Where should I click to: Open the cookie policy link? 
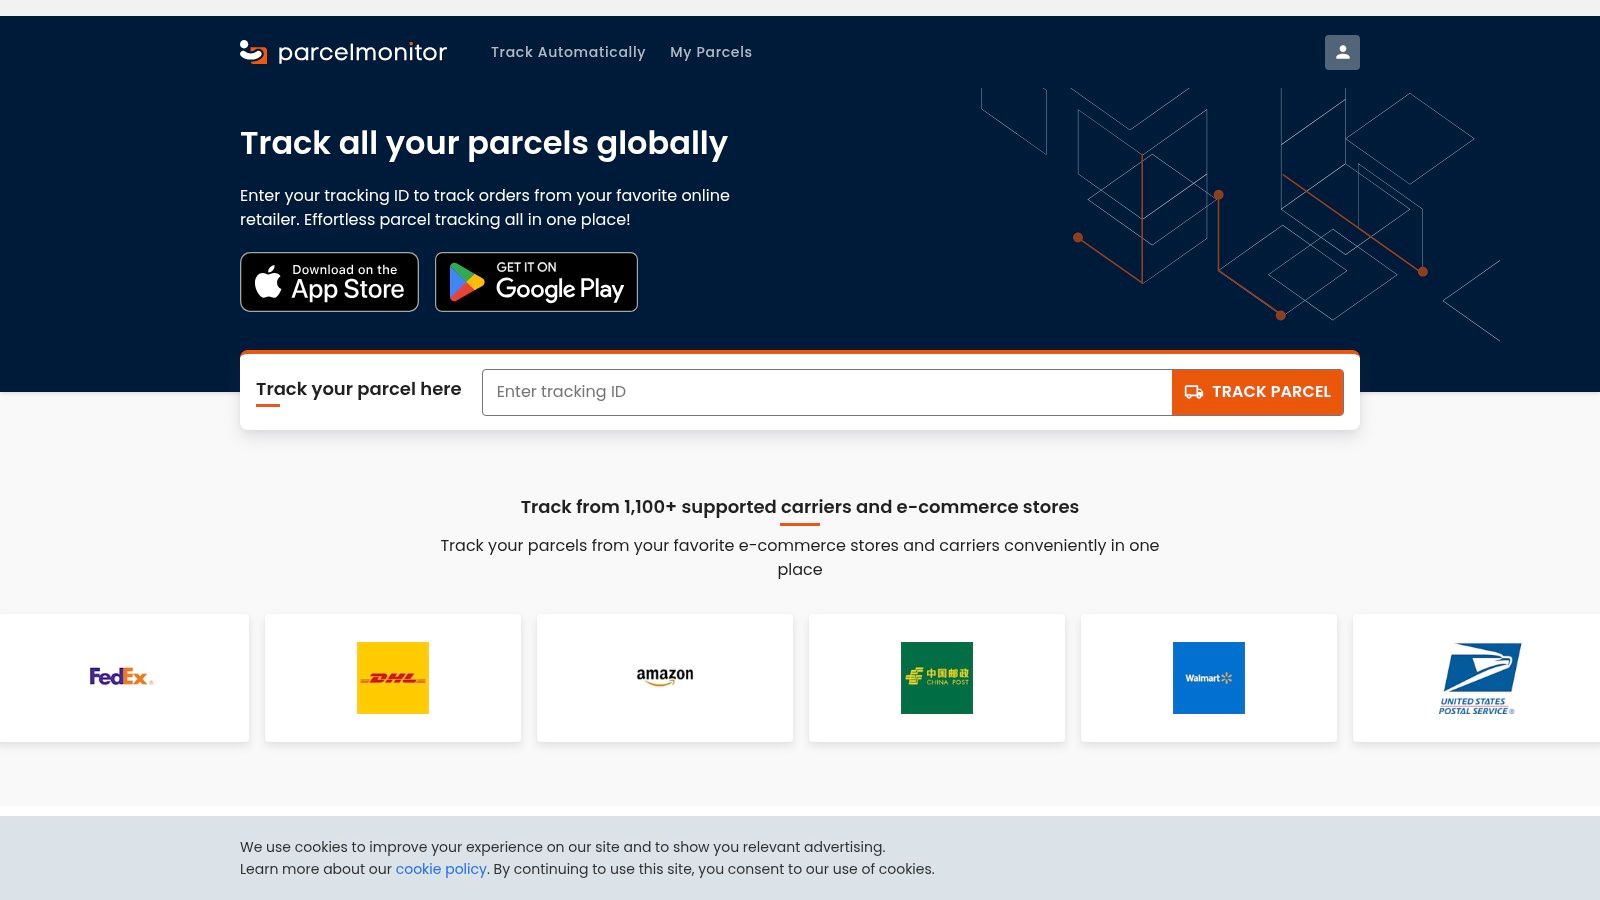(441, 869)
